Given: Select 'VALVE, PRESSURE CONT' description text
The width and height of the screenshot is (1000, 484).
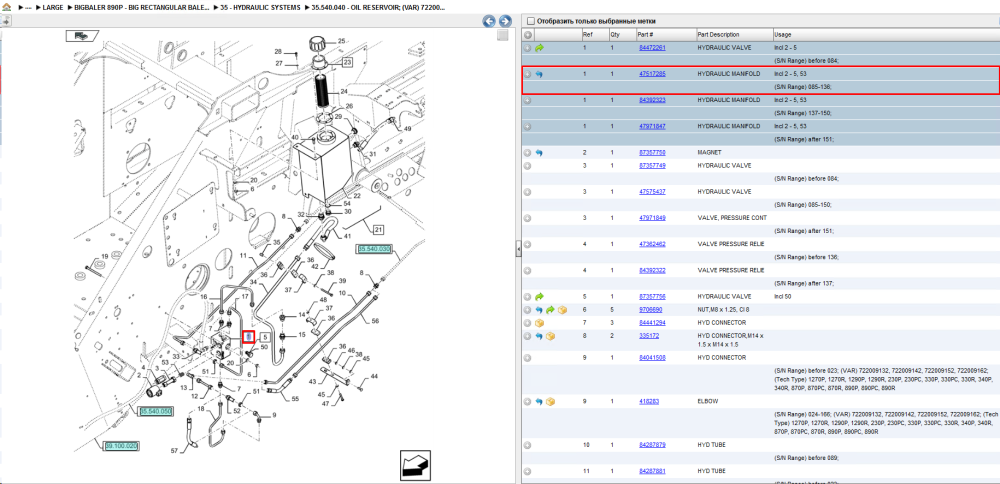Looking at the screenshot, I should 733,218.
